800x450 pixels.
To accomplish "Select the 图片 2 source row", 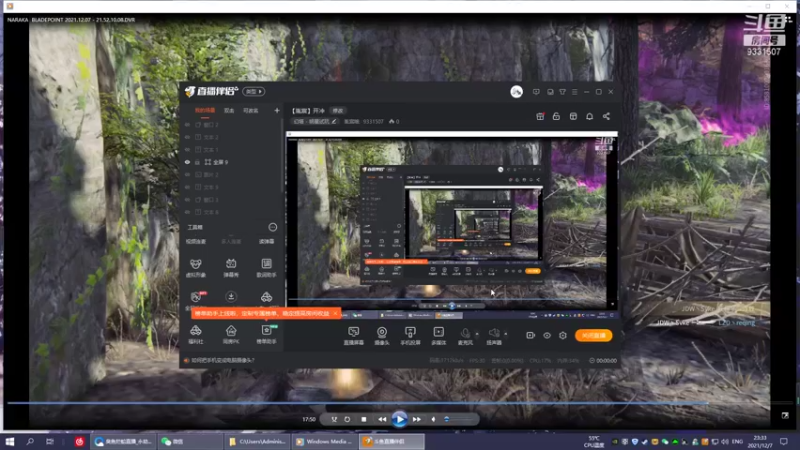I will [x=231, y=174].
